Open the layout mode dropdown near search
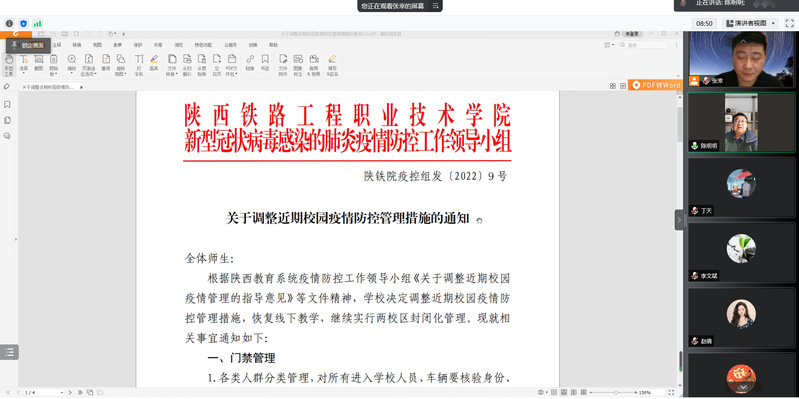Viewport: 799px width, 399px height. pyautogui.click(x=608, y=45)
